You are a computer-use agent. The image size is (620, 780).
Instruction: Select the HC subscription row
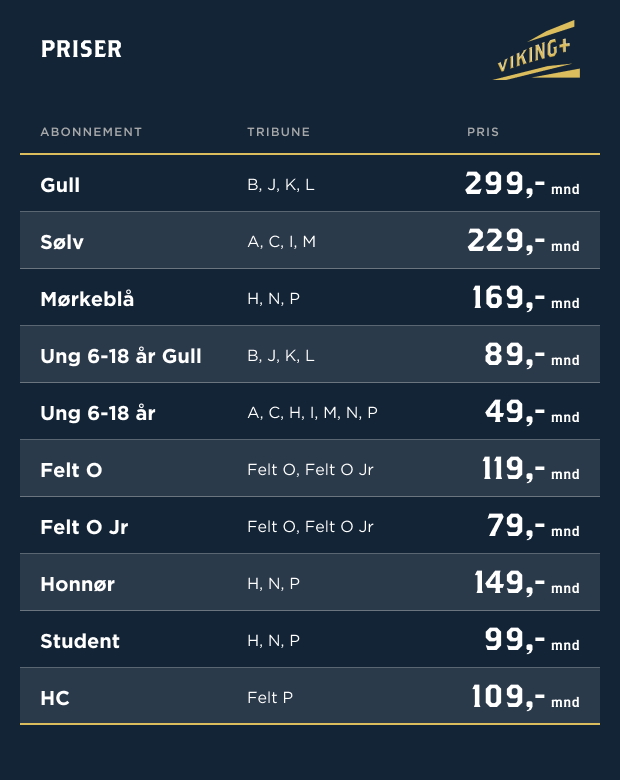pos(310,695)
